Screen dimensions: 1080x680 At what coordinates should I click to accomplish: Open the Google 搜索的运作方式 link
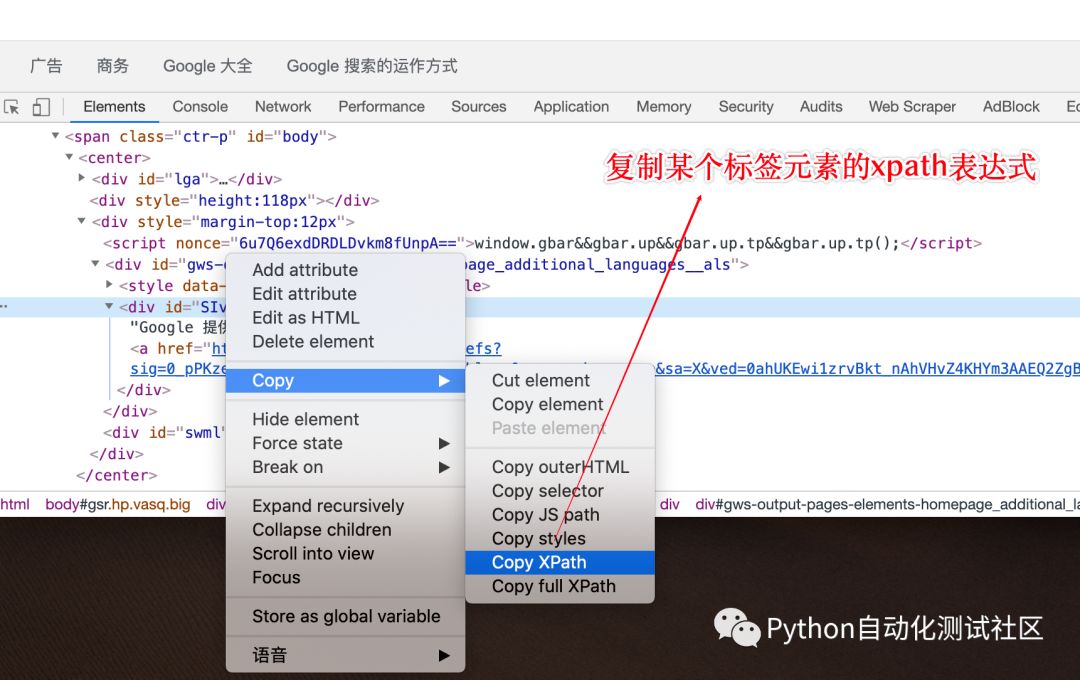coord(372,66)
